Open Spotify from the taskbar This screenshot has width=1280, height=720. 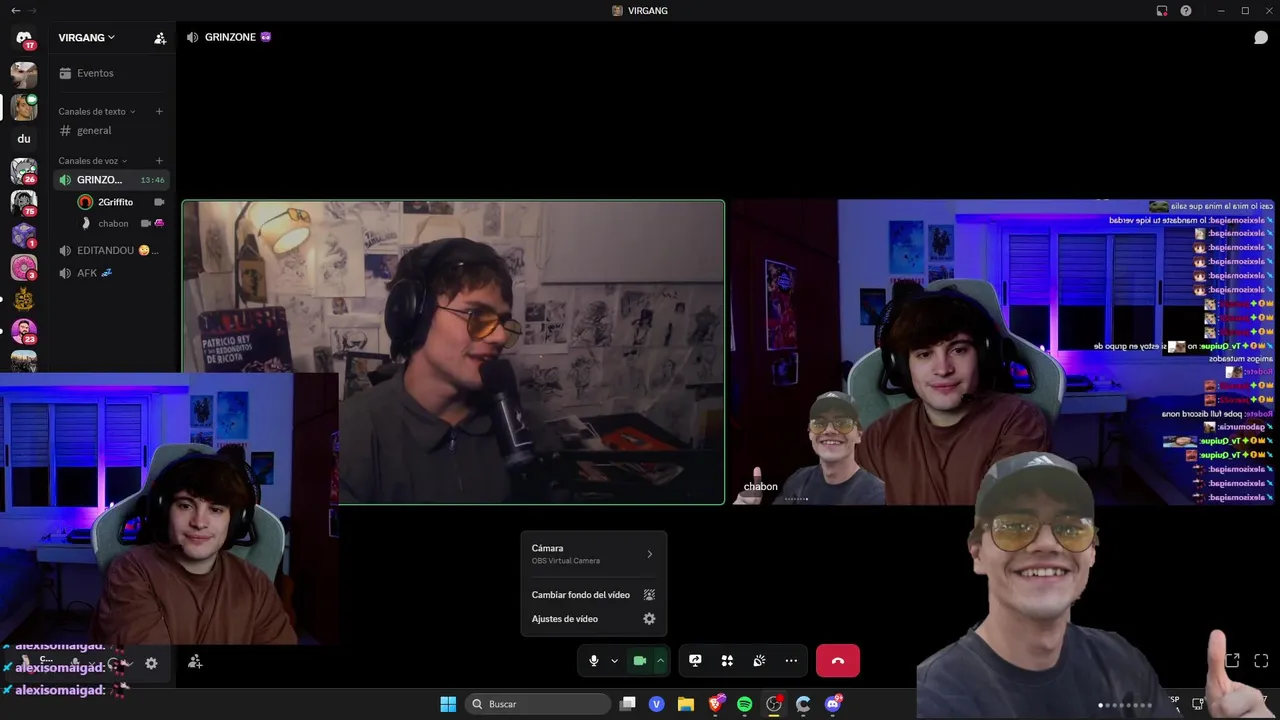pyautogui.click(x=744, y=704)
